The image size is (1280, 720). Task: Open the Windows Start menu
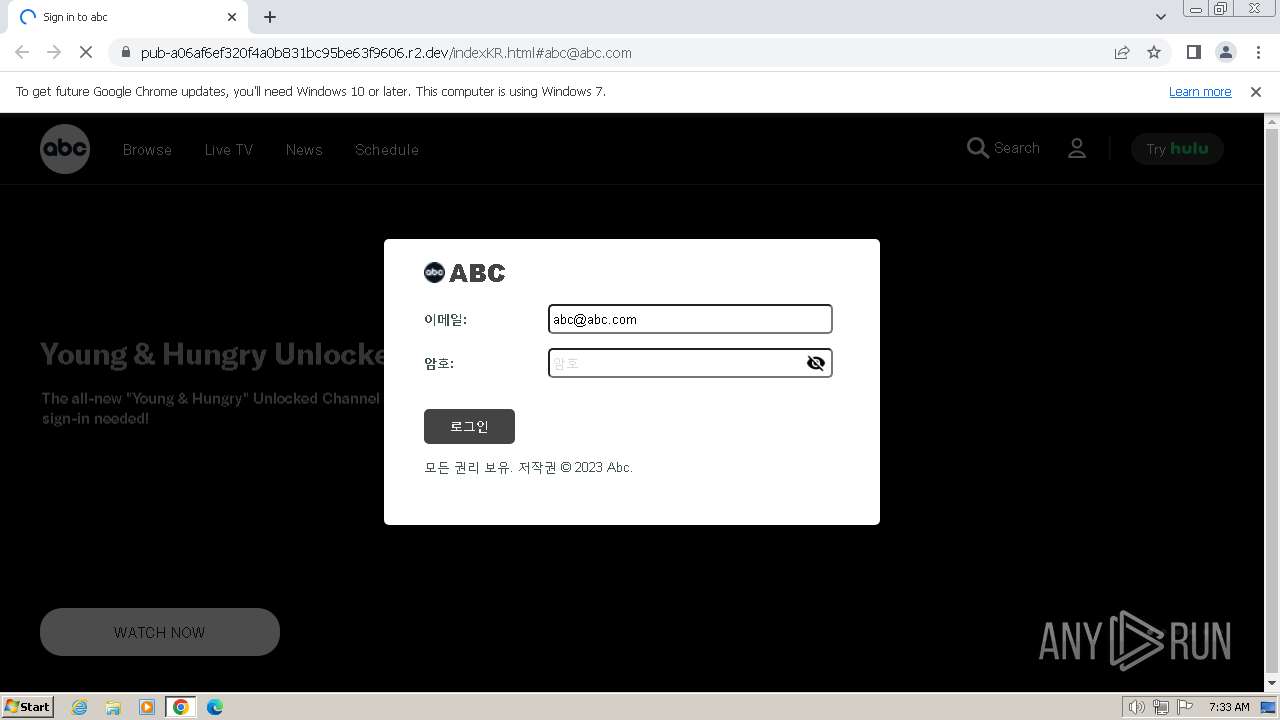tap(28, 707)
